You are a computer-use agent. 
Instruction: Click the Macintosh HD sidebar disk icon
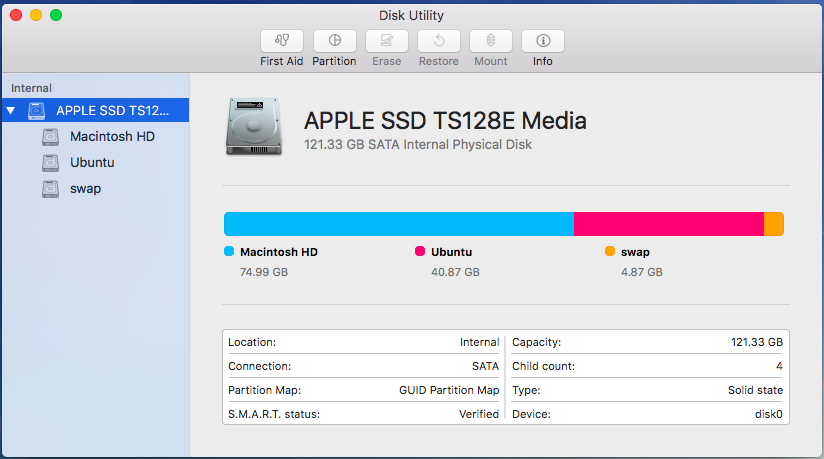(50, 137)
